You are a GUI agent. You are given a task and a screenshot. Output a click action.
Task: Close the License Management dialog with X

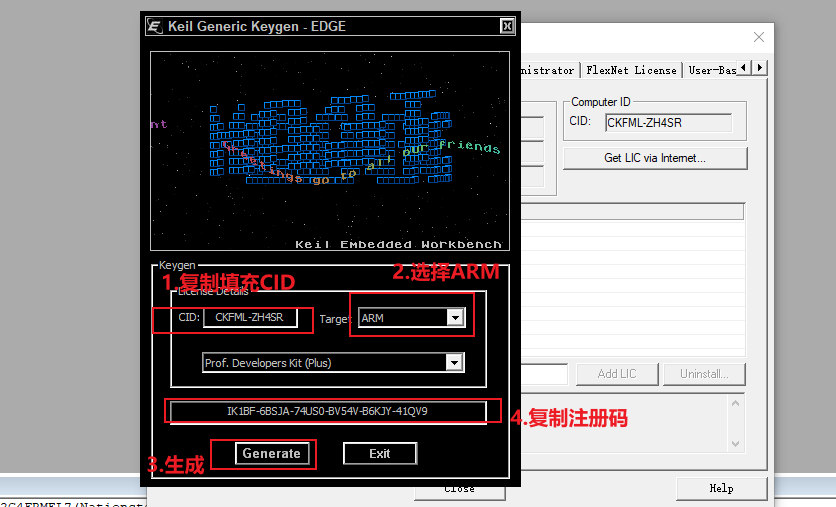point(759,37)
